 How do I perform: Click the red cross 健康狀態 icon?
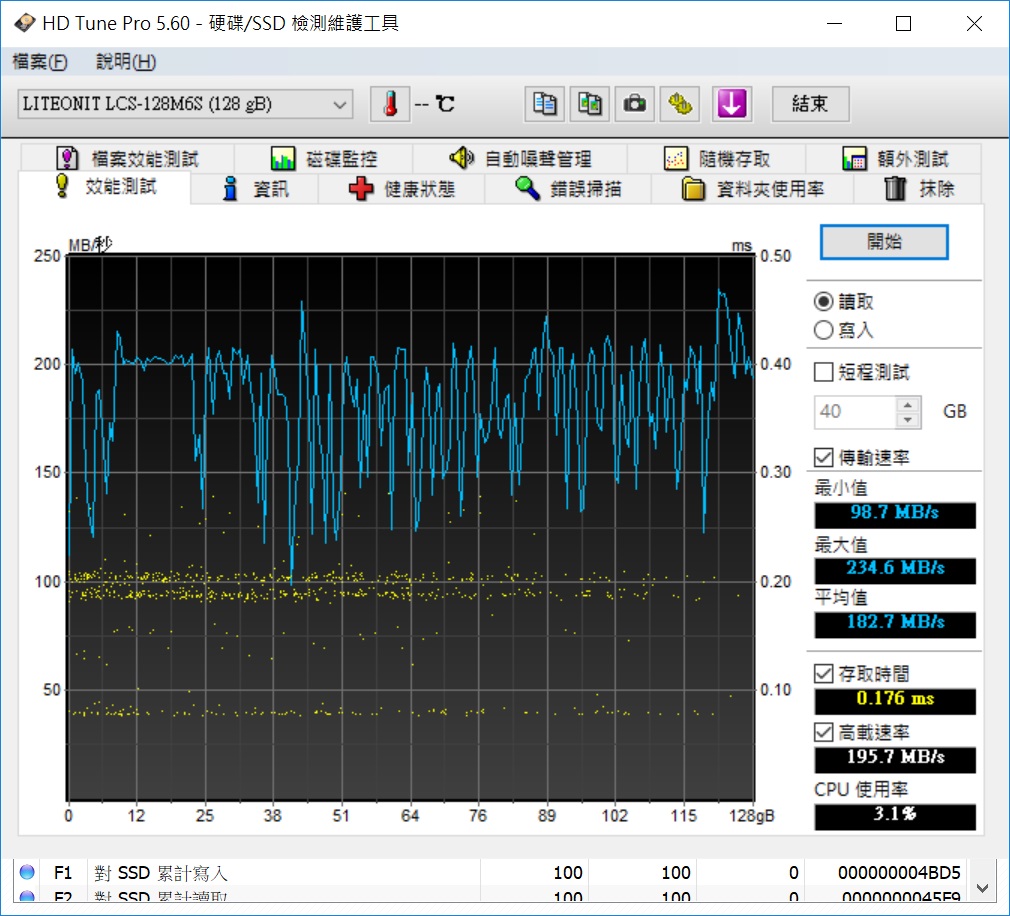361,189
